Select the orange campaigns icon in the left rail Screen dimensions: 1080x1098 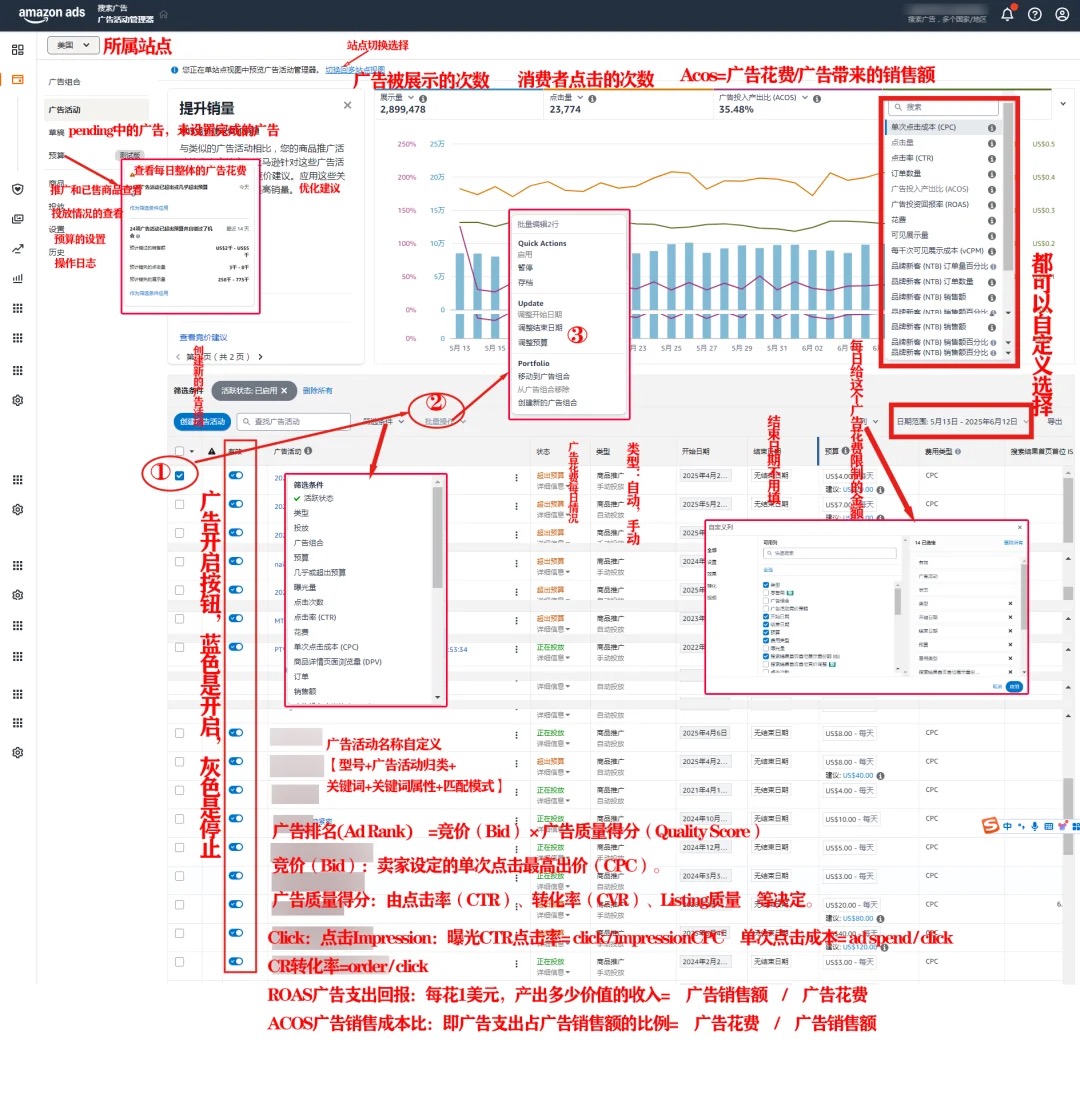coord(18,79)
